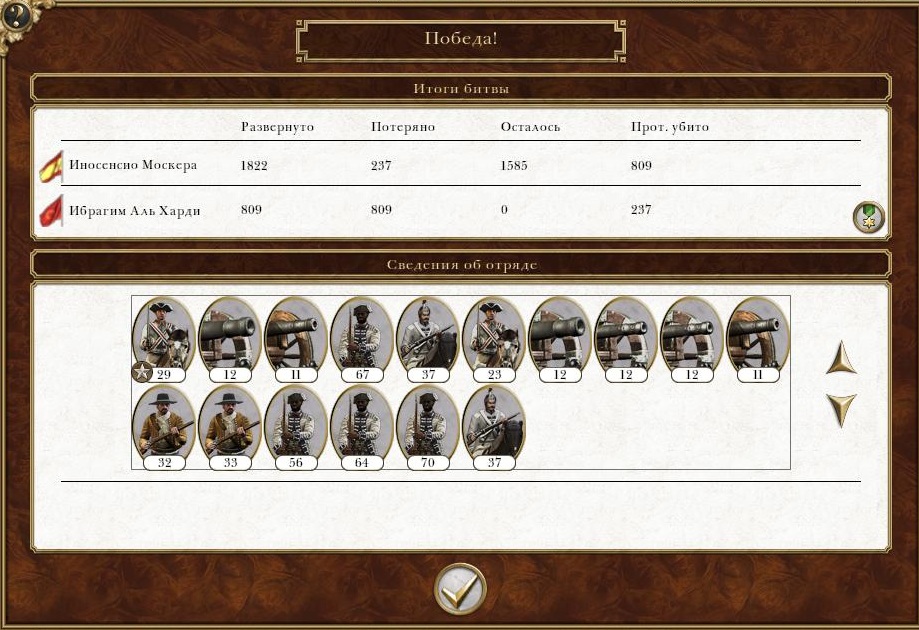Select the cannon card right after the 23 officer
Screen dimensions: 919x630
tap(560, 339)
